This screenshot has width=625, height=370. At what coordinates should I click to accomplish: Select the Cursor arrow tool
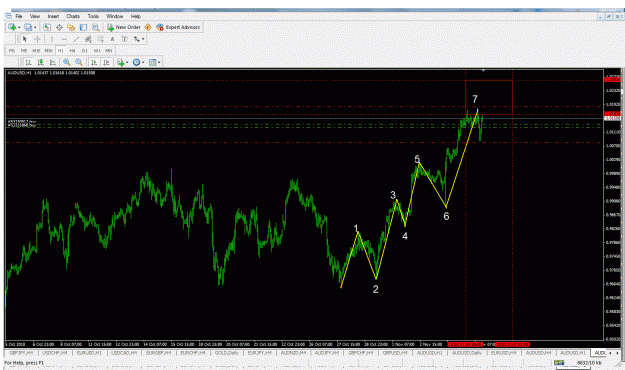[25, 39]
